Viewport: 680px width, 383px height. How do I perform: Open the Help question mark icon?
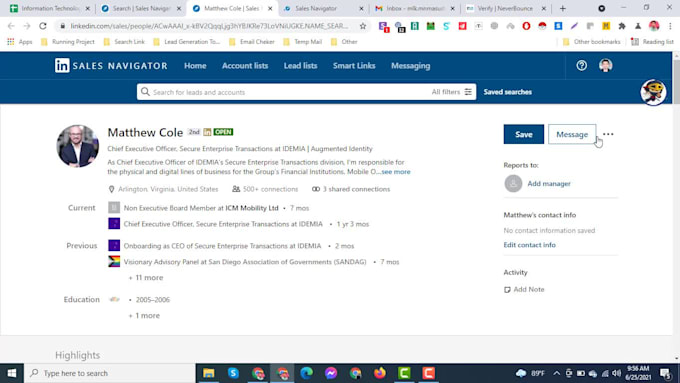581,65
